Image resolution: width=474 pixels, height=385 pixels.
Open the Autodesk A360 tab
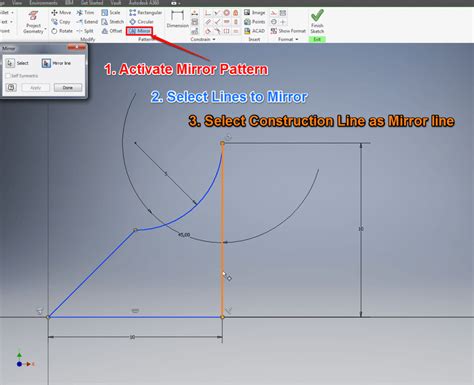click(x=144, y=3)
